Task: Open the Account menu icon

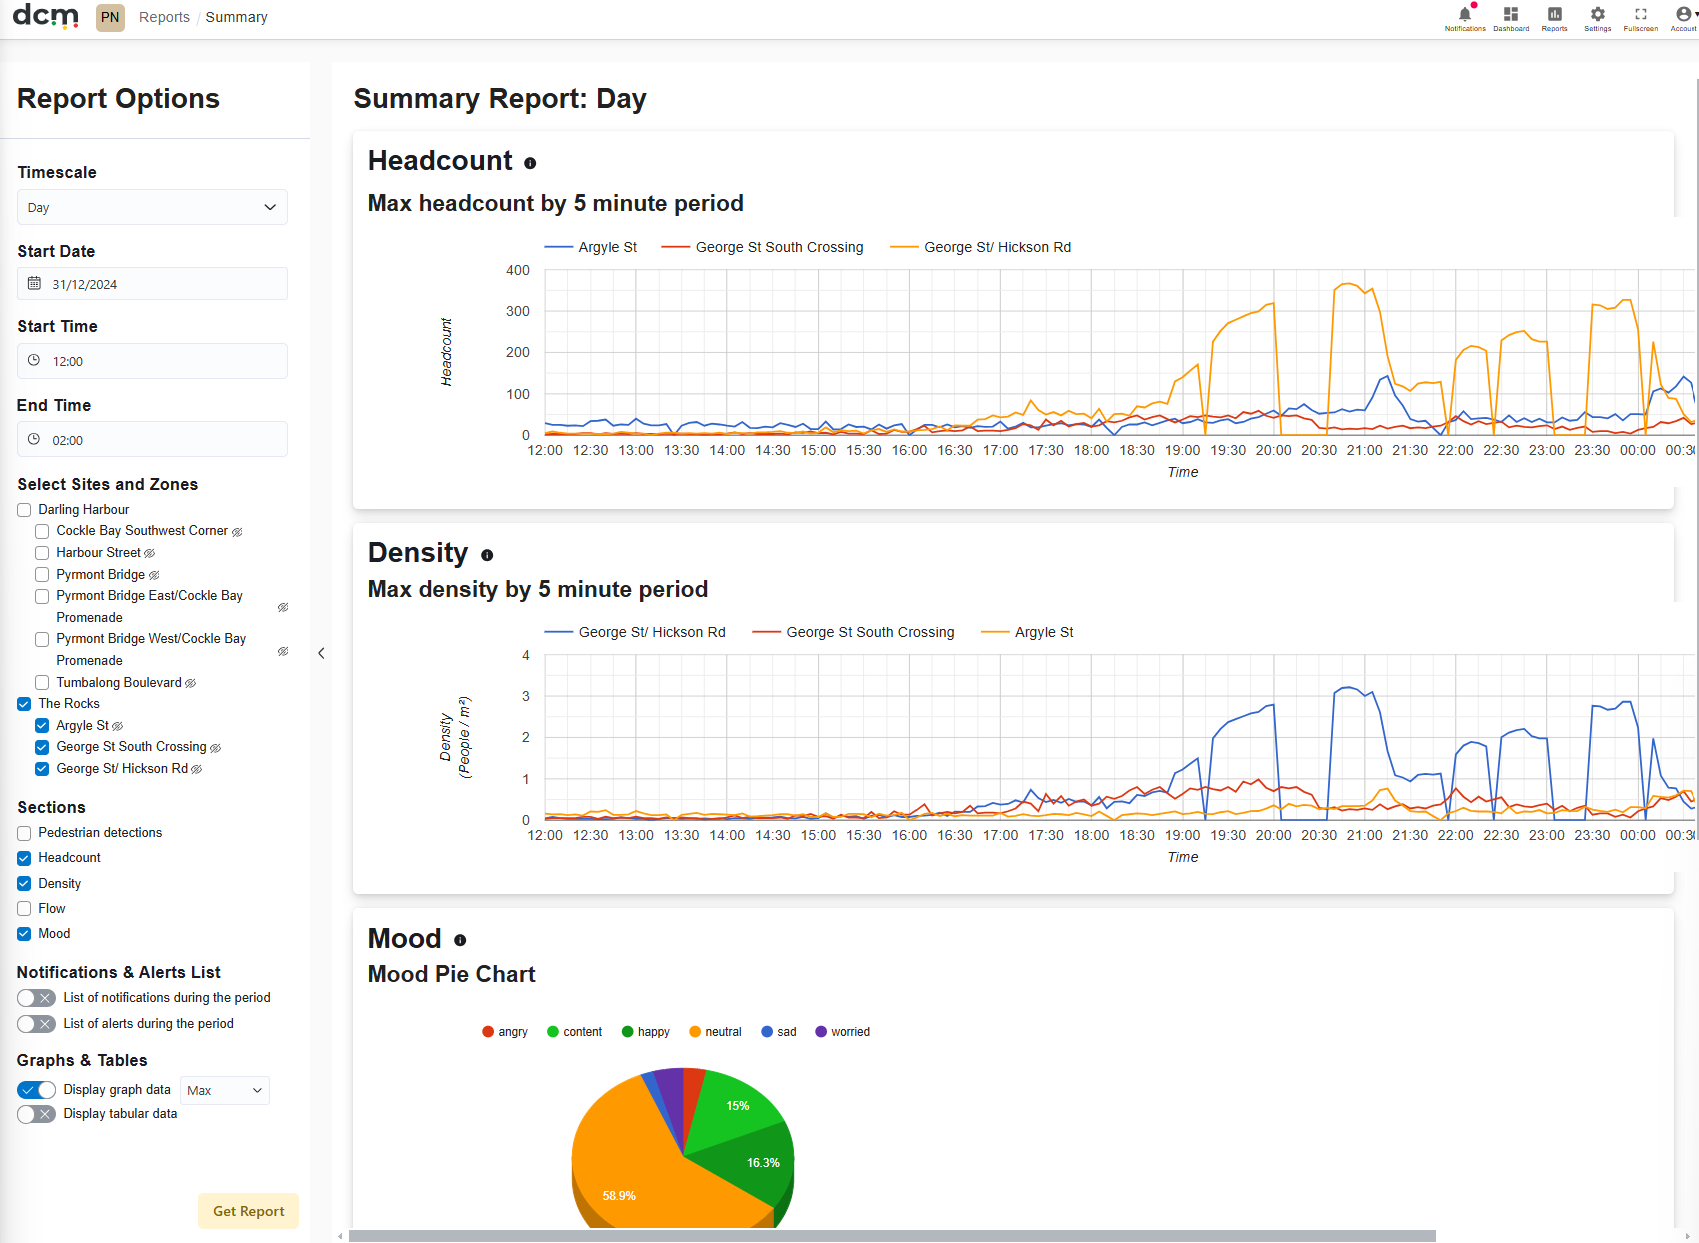Action: click(x=1684, y=14)
